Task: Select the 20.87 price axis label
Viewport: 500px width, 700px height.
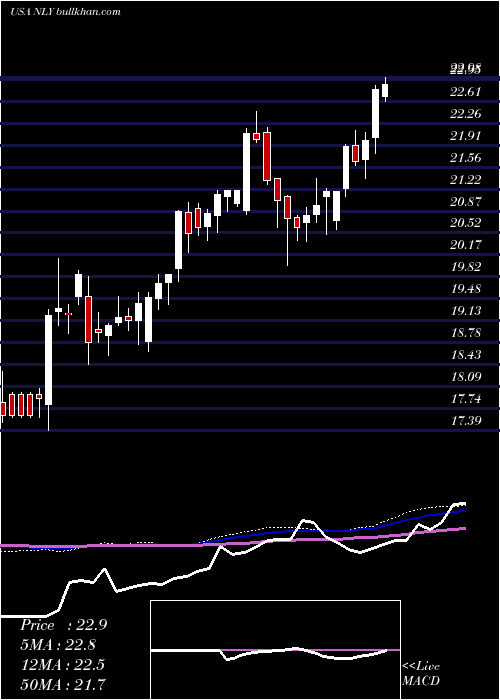Action: 466,202
